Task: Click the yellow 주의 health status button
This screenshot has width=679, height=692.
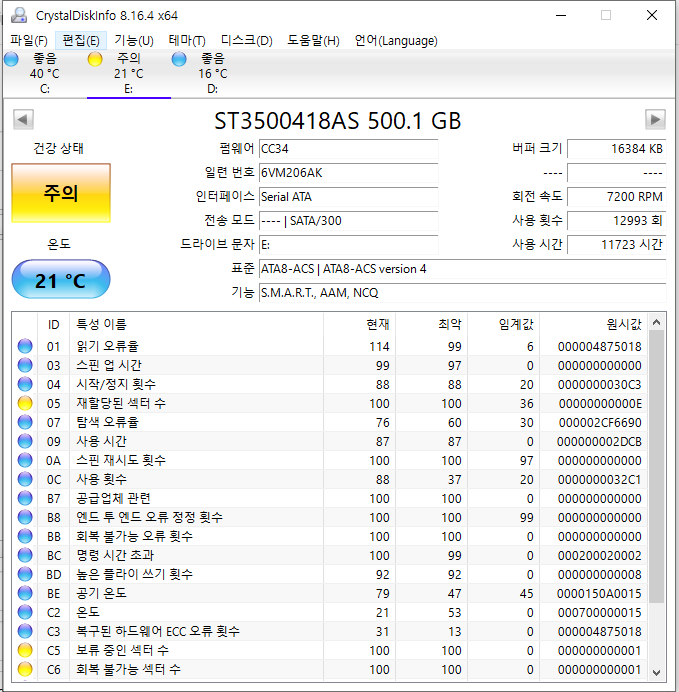Action: [61, 193]
